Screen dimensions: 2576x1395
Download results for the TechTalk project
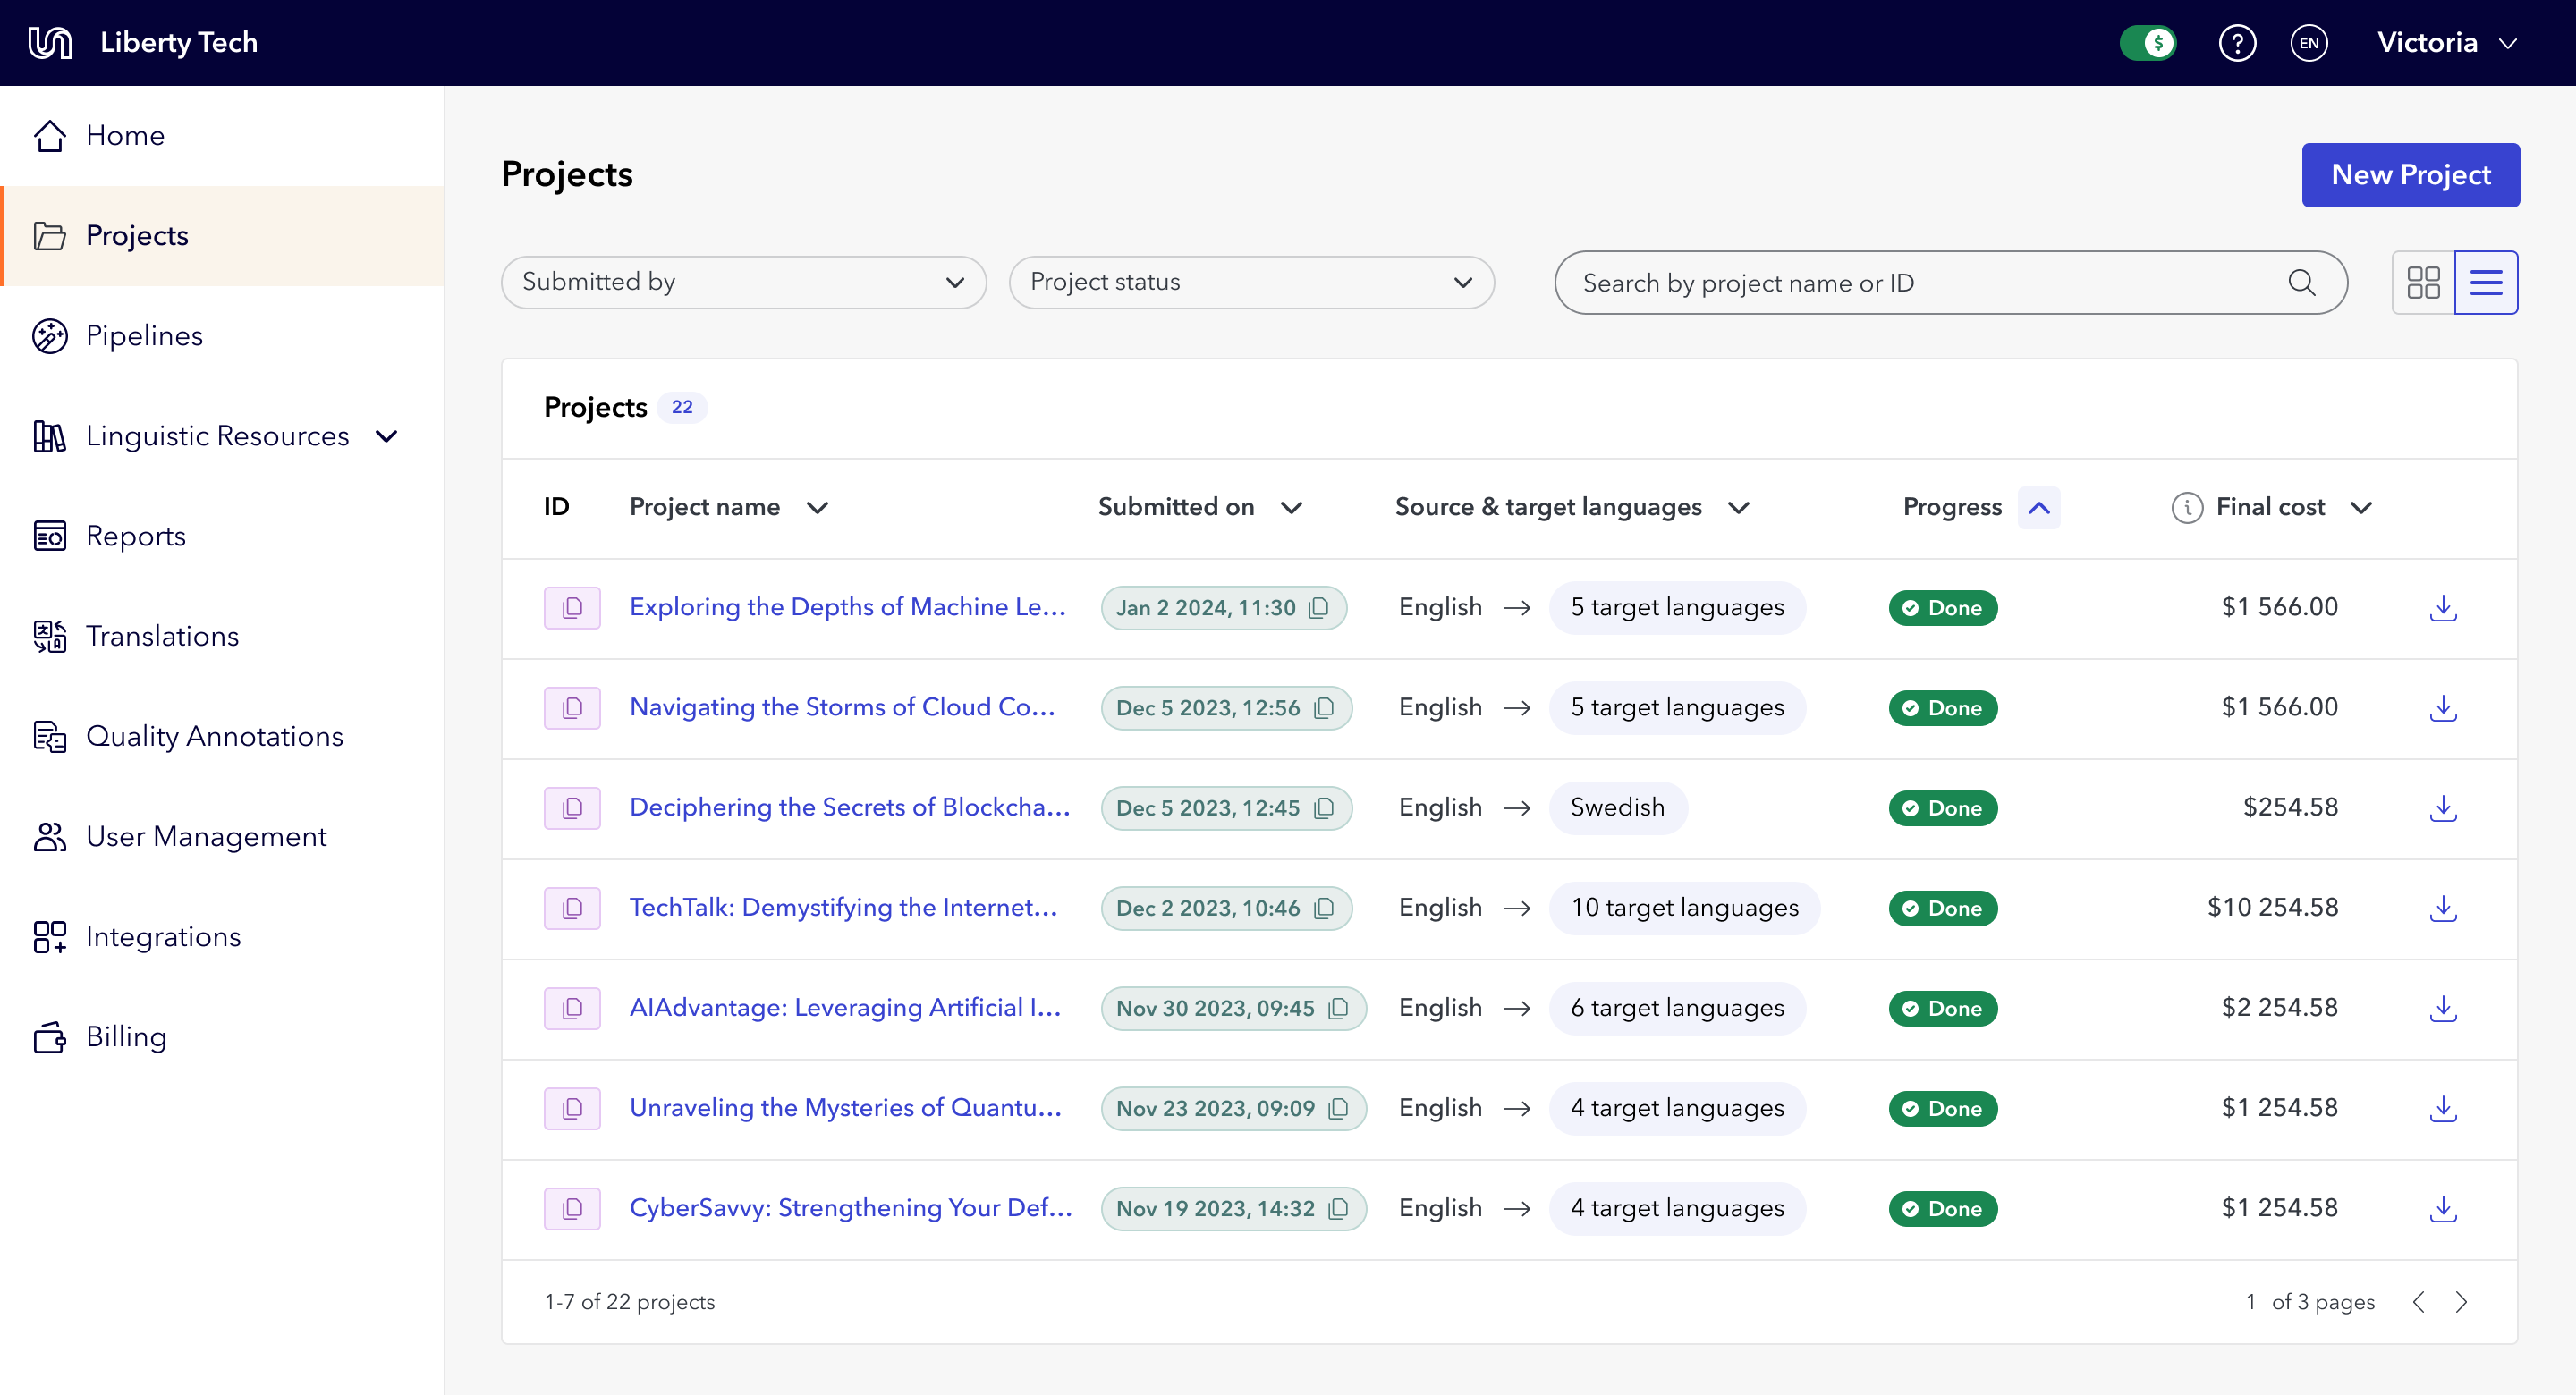(2443, 908)
